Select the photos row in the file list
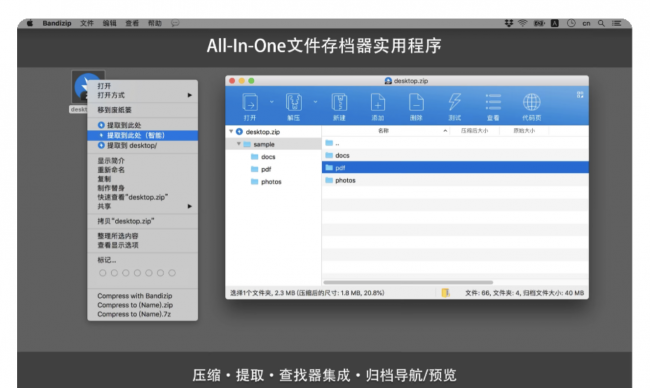The width and height of the screenshot is (650, 388). pyautogui.click(x=455, y=180)
